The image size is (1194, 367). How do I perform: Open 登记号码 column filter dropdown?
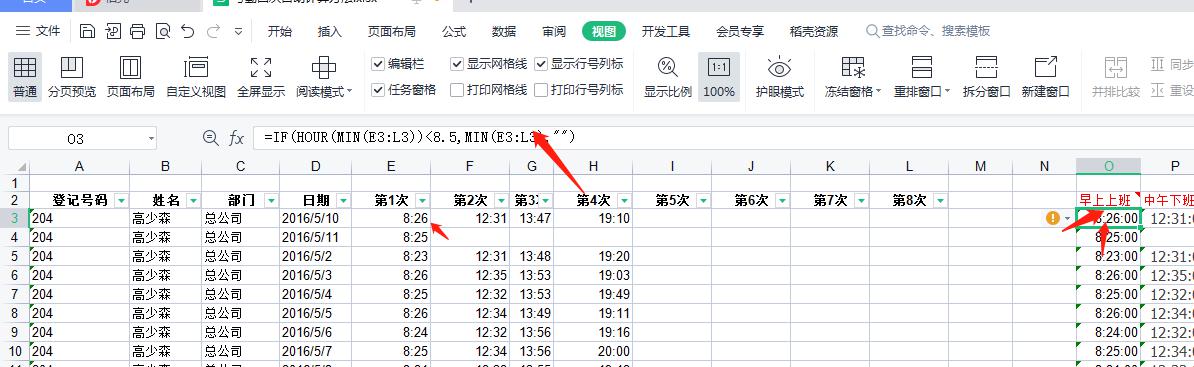(121, 200)
